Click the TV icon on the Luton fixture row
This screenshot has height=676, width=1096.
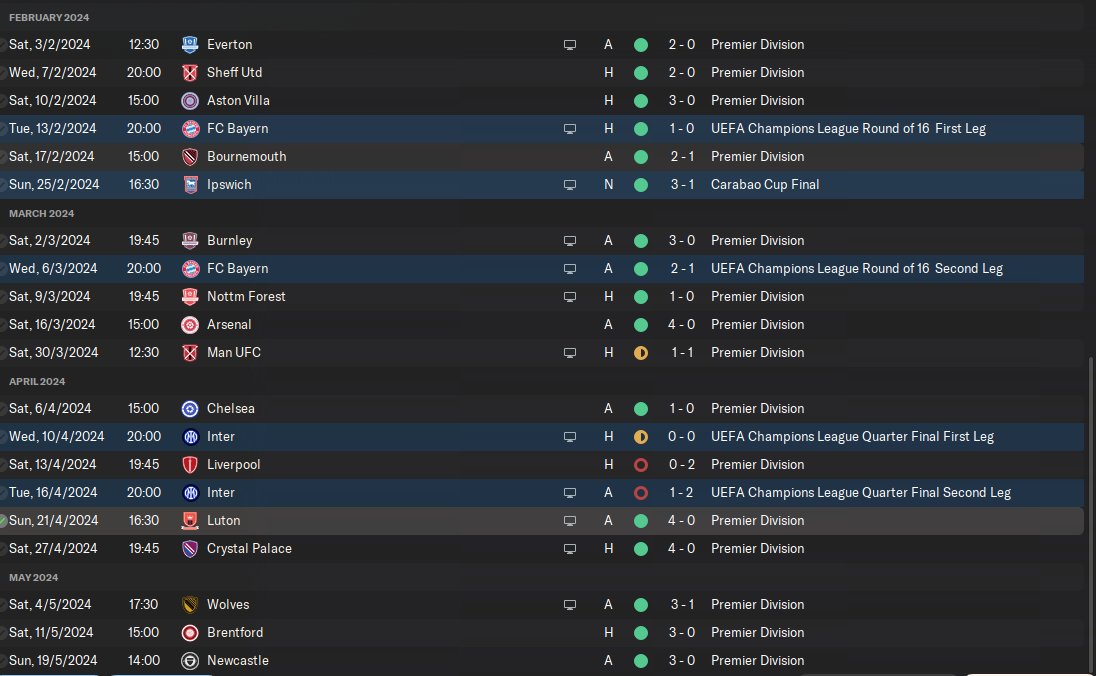570,521
